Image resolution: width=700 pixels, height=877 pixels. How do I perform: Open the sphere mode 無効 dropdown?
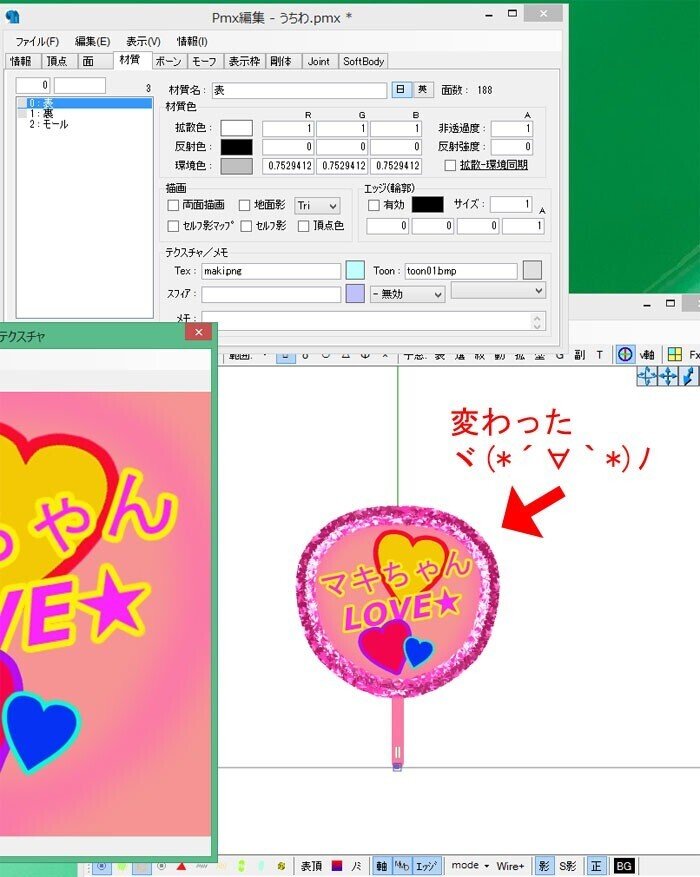point(408,294)
